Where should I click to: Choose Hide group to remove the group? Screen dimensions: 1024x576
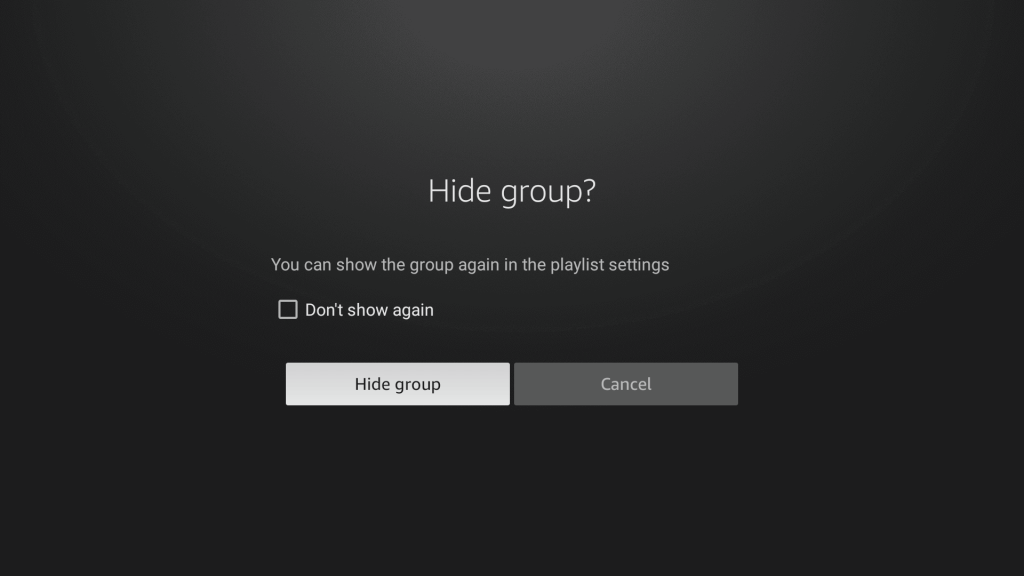[397, 384]
